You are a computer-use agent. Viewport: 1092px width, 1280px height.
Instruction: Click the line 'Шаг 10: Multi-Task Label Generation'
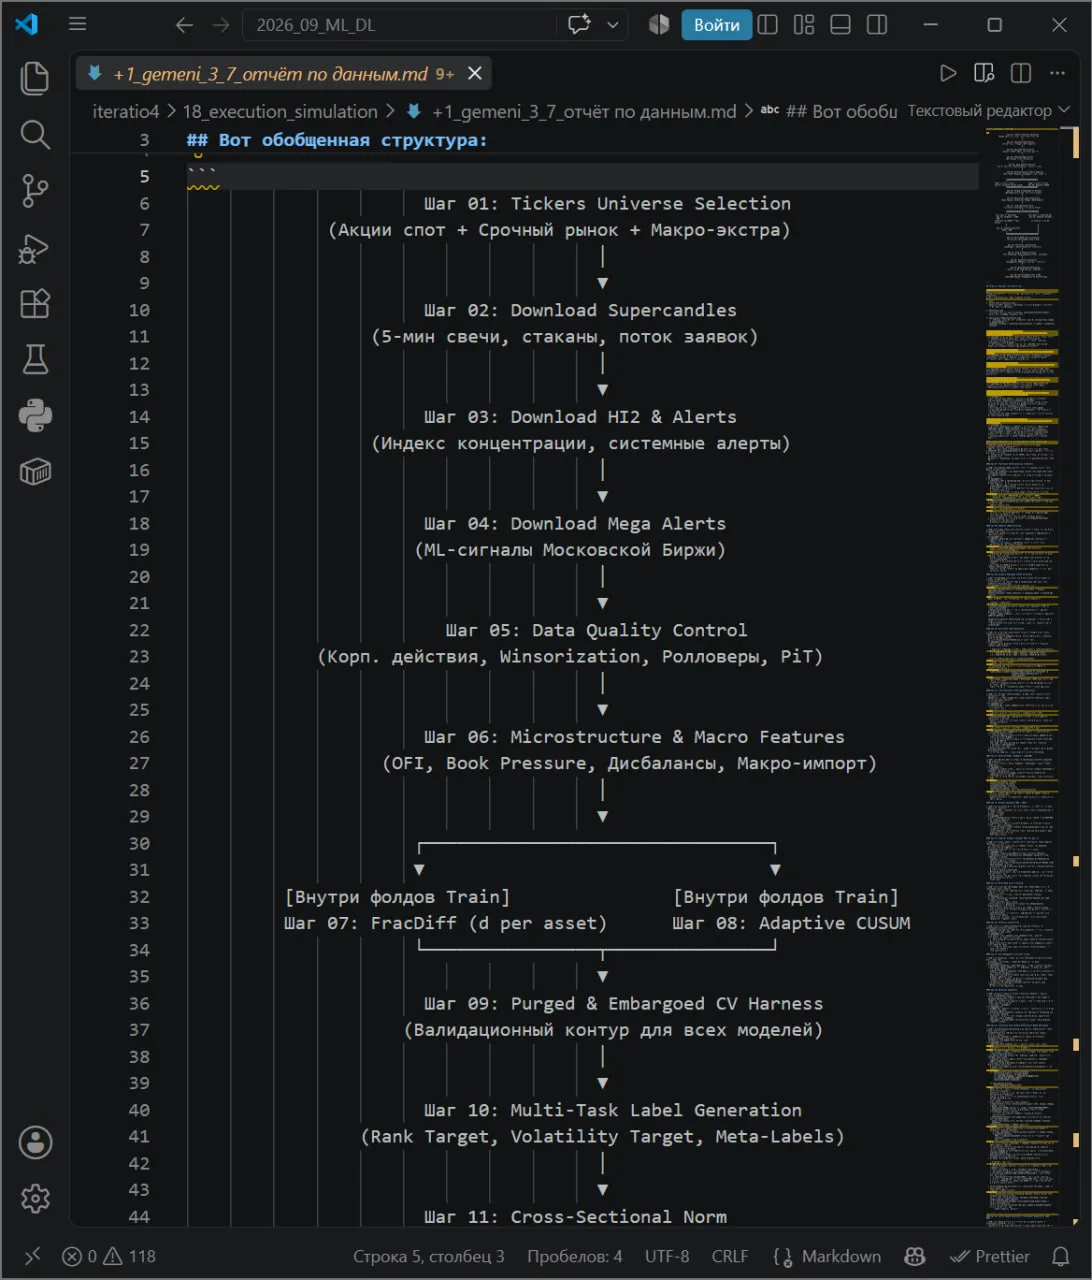612,1110
